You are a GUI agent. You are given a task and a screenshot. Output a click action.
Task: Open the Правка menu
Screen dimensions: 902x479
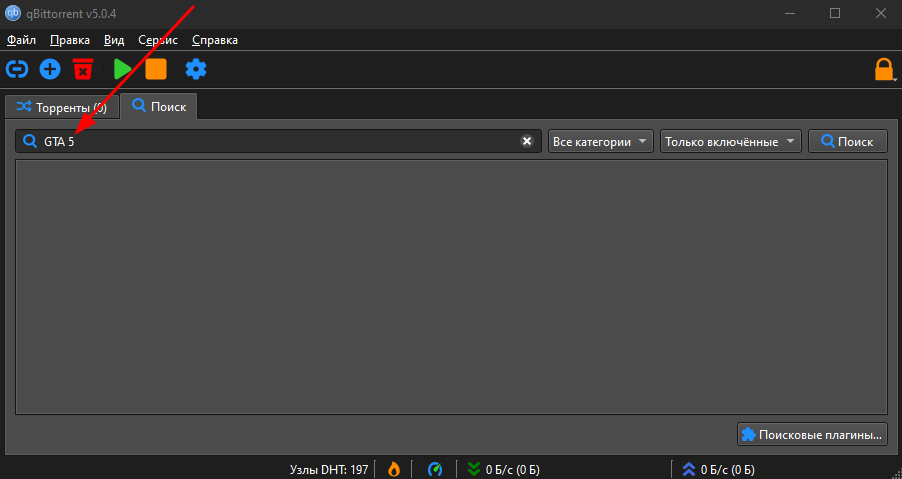[70, 40]
